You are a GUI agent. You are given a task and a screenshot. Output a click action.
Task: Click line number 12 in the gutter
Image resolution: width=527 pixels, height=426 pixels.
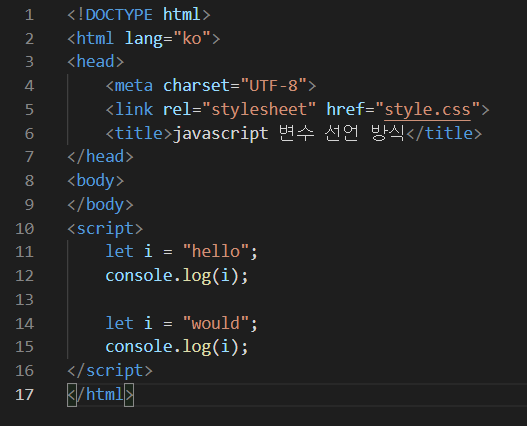pos(25,276)
